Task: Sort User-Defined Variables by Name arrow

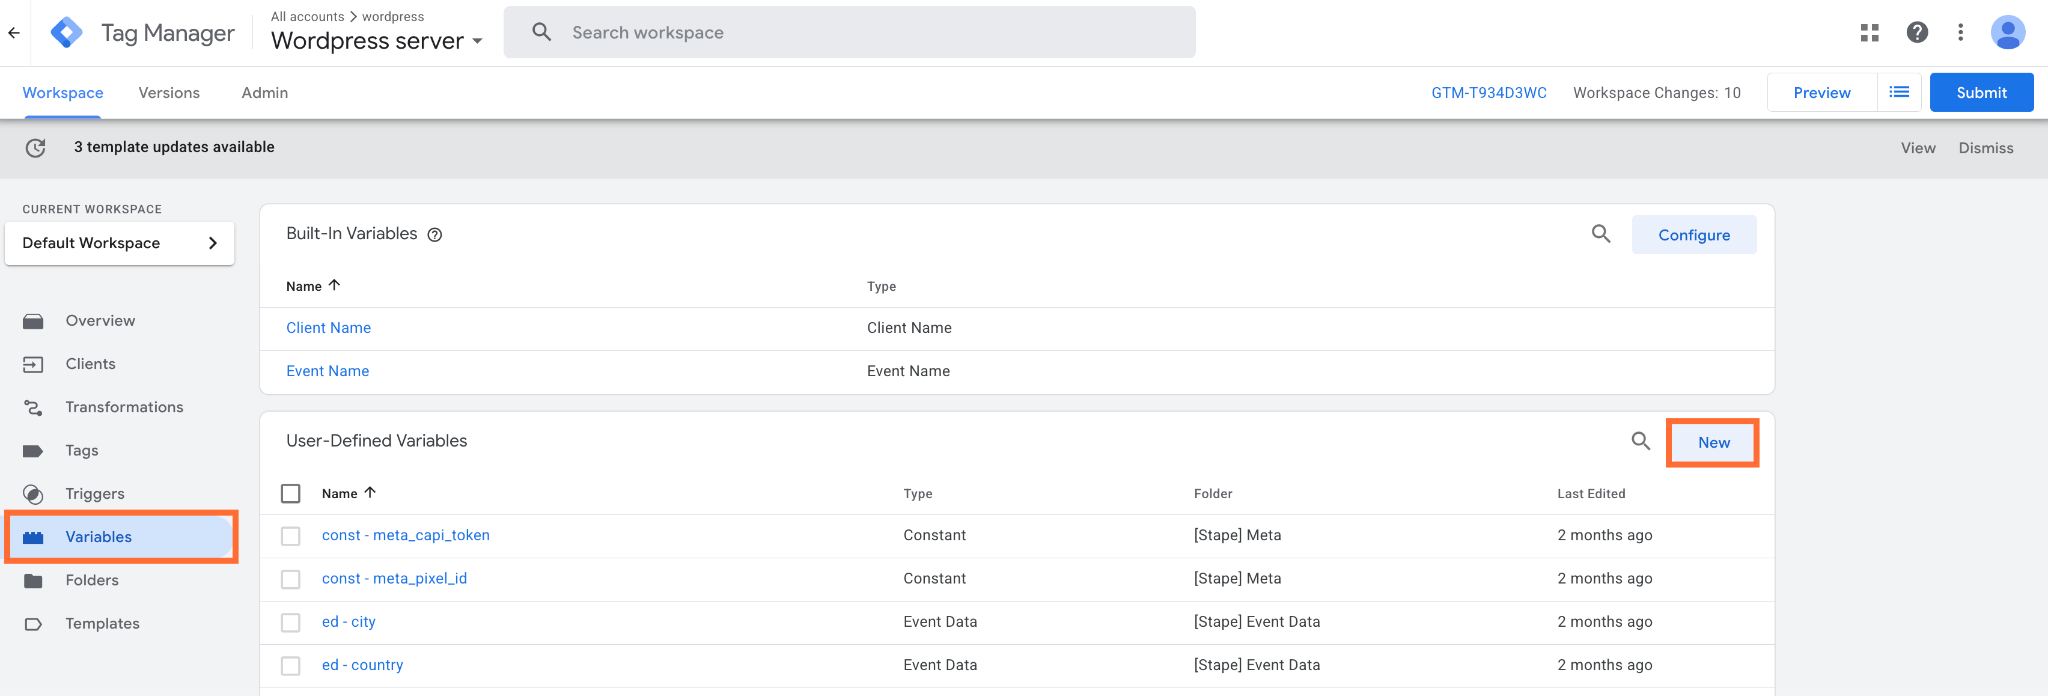Action: pos(370,492)
